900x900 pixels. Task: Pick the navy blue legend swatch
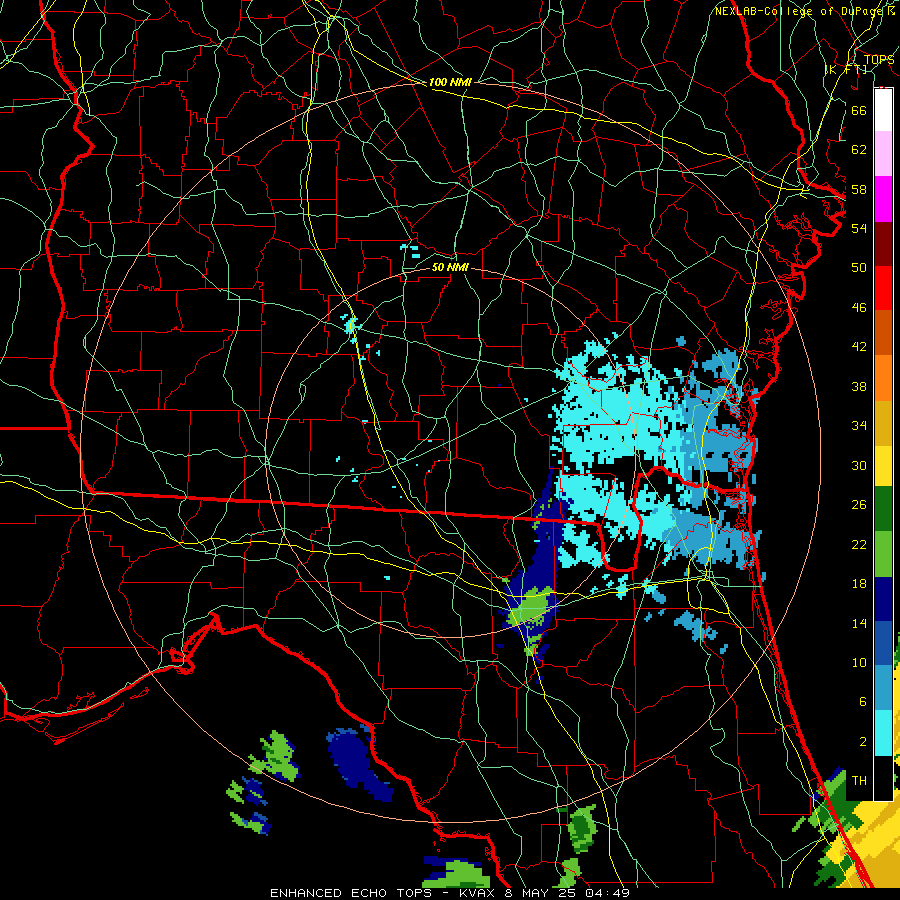pyautogui.click(x=883, y=599)
